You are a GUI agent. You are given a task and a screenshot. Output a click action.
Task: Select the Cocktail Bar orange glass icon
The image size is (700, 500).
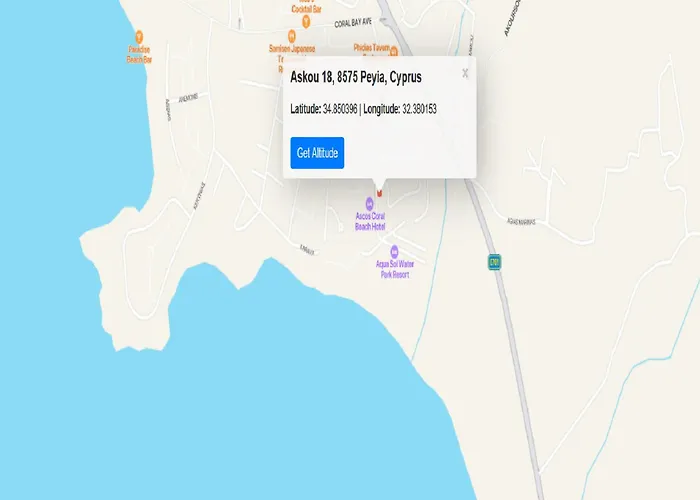tap(306, 21)
